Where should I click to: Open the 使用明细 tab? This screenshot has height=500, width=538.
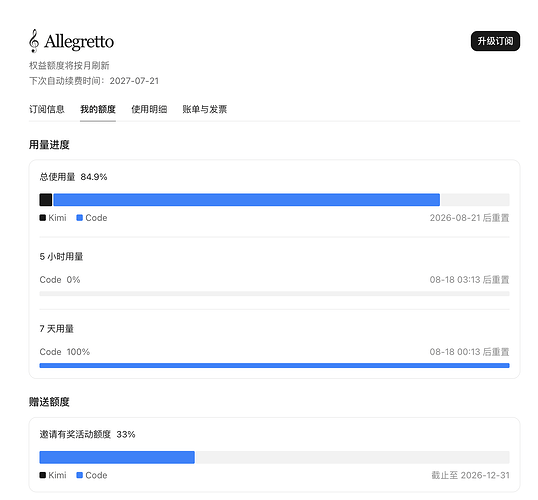pyautogui.click(x=149, y=109)
